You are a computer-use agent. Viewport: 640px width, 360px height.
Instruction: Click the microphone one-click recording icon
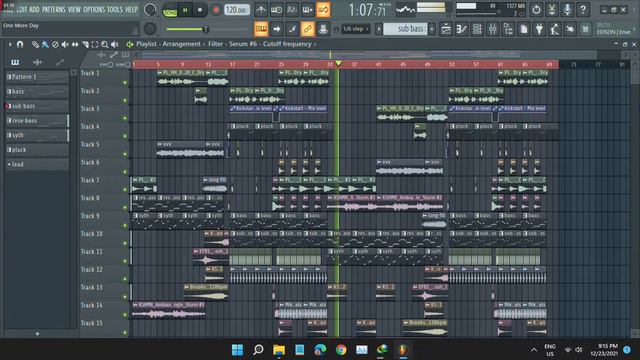[567, 10]
